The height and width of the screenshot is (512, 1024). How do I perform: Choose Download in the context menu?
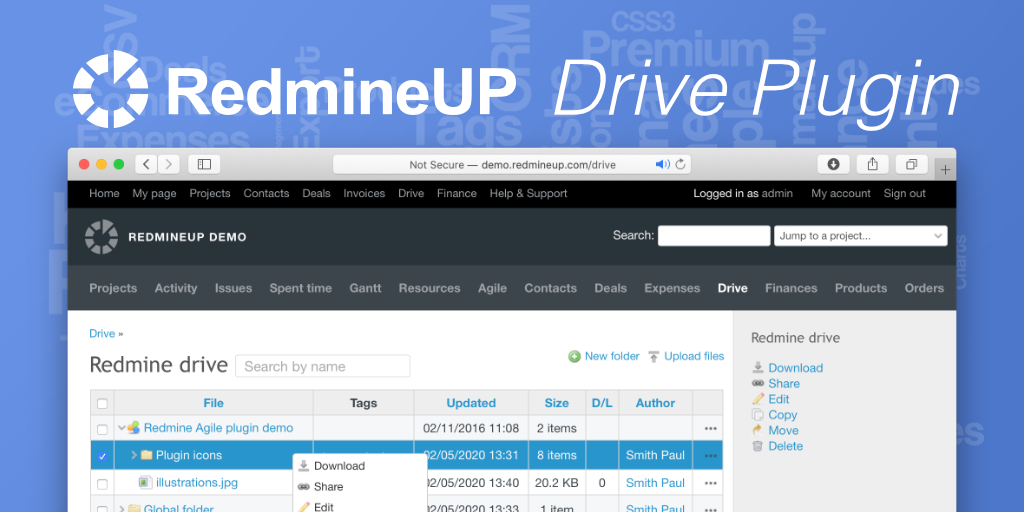point(339,466)
